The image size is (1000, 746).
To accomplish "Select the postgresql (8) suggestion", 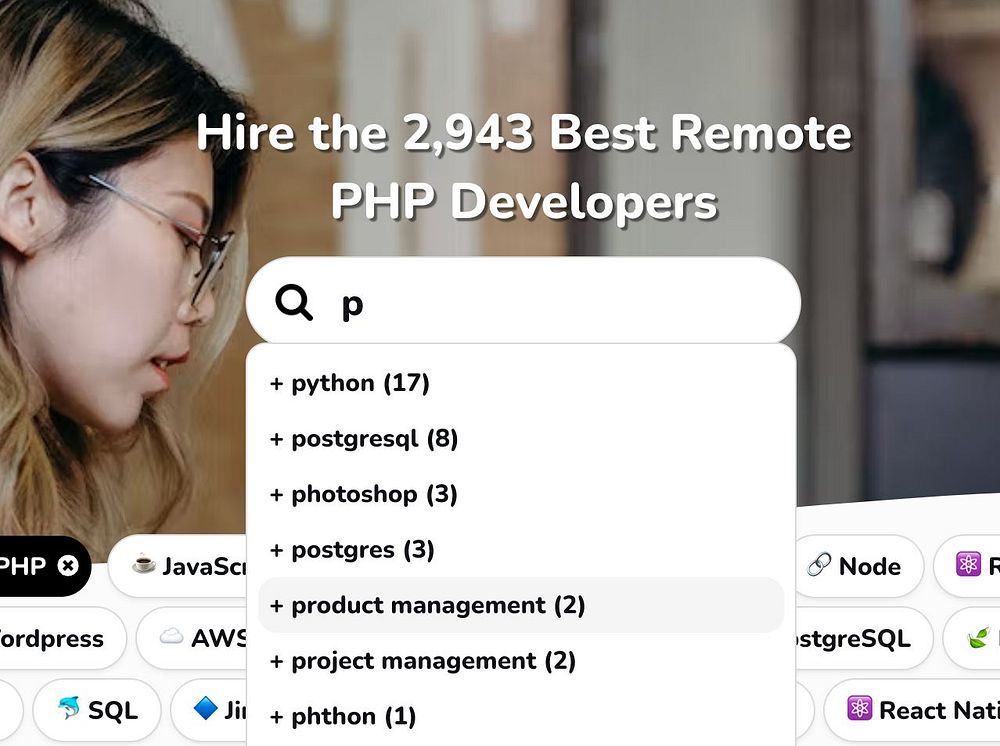I will (521, 439).
